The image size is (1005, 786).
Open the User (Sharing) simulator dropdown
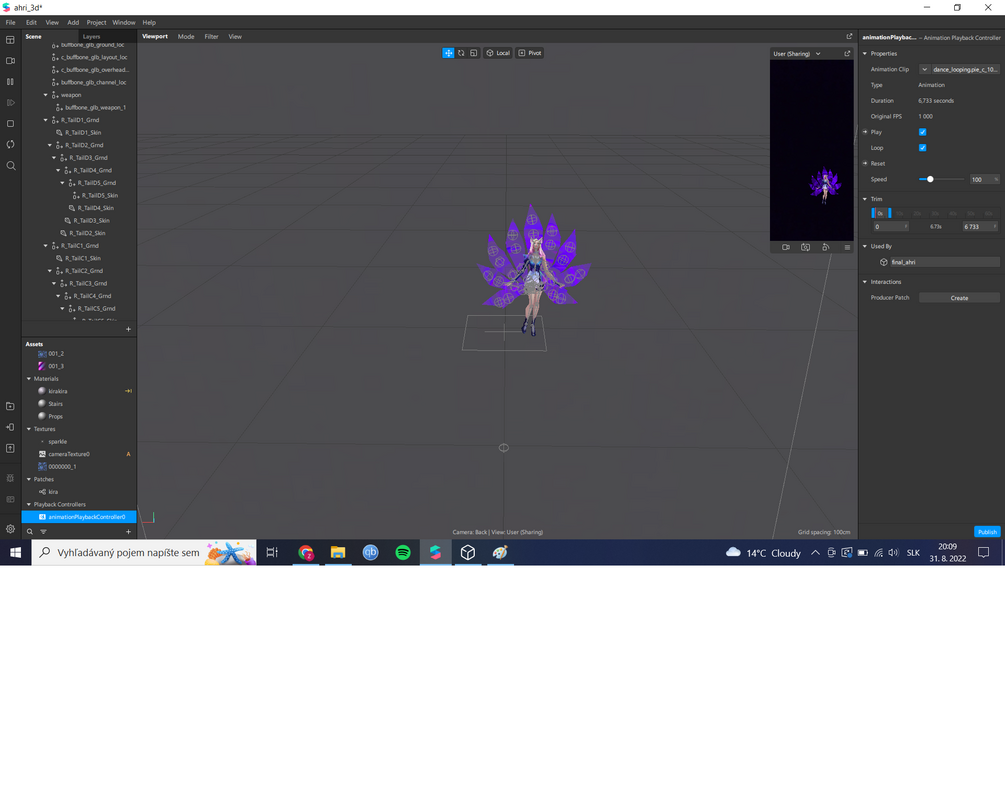797,54
